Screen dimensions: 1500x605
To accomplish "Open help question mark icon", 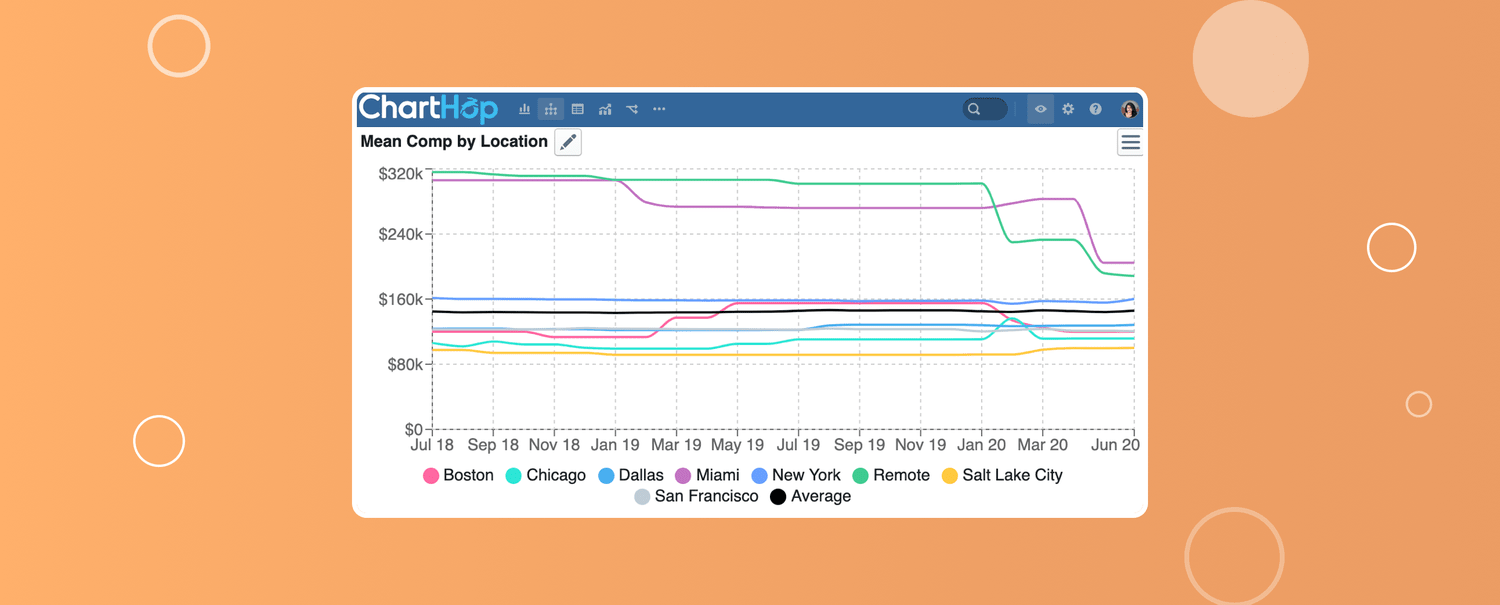I will [1095, 109].
